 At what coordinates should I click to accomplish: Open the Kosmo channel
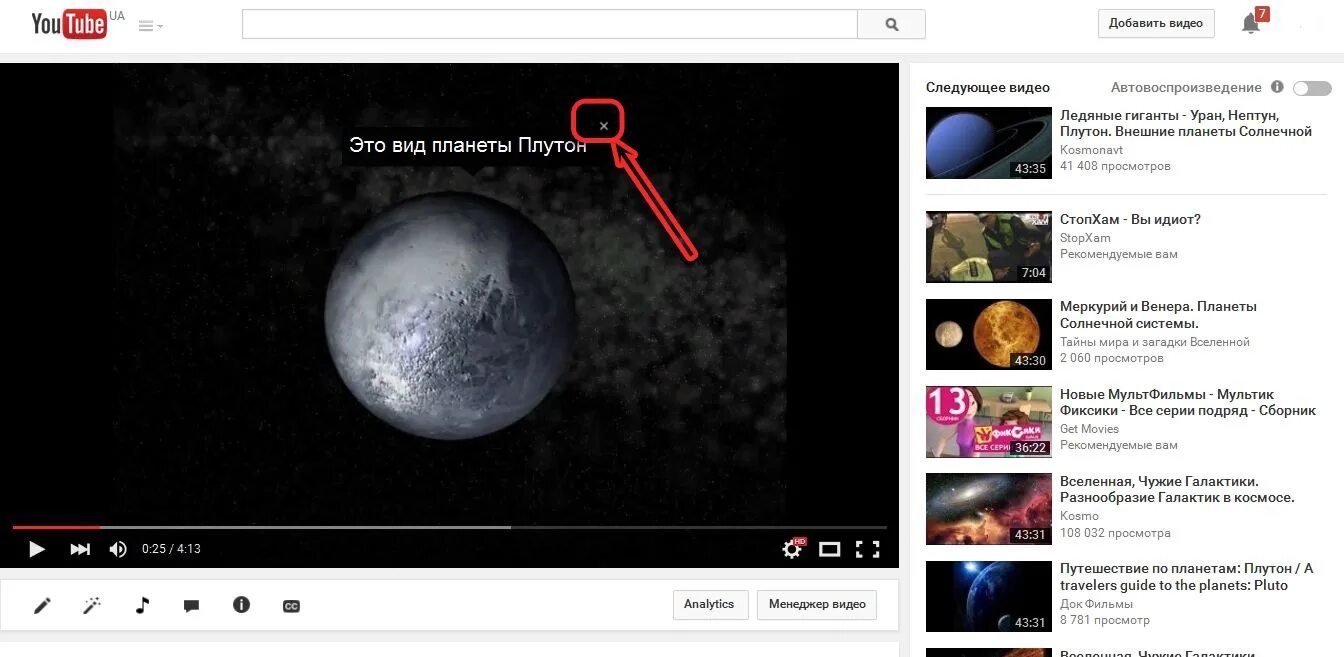(1079, 516)
